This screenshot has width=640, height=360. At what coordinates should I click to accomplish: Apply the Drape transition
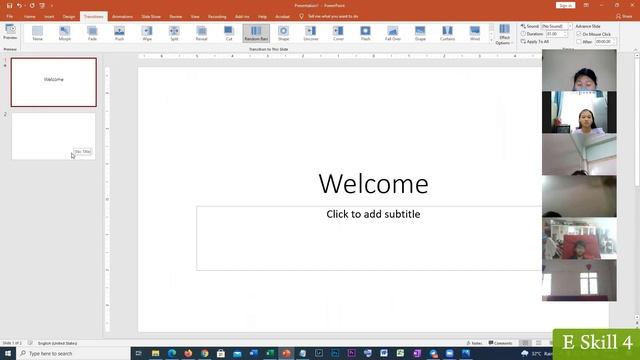420,33
